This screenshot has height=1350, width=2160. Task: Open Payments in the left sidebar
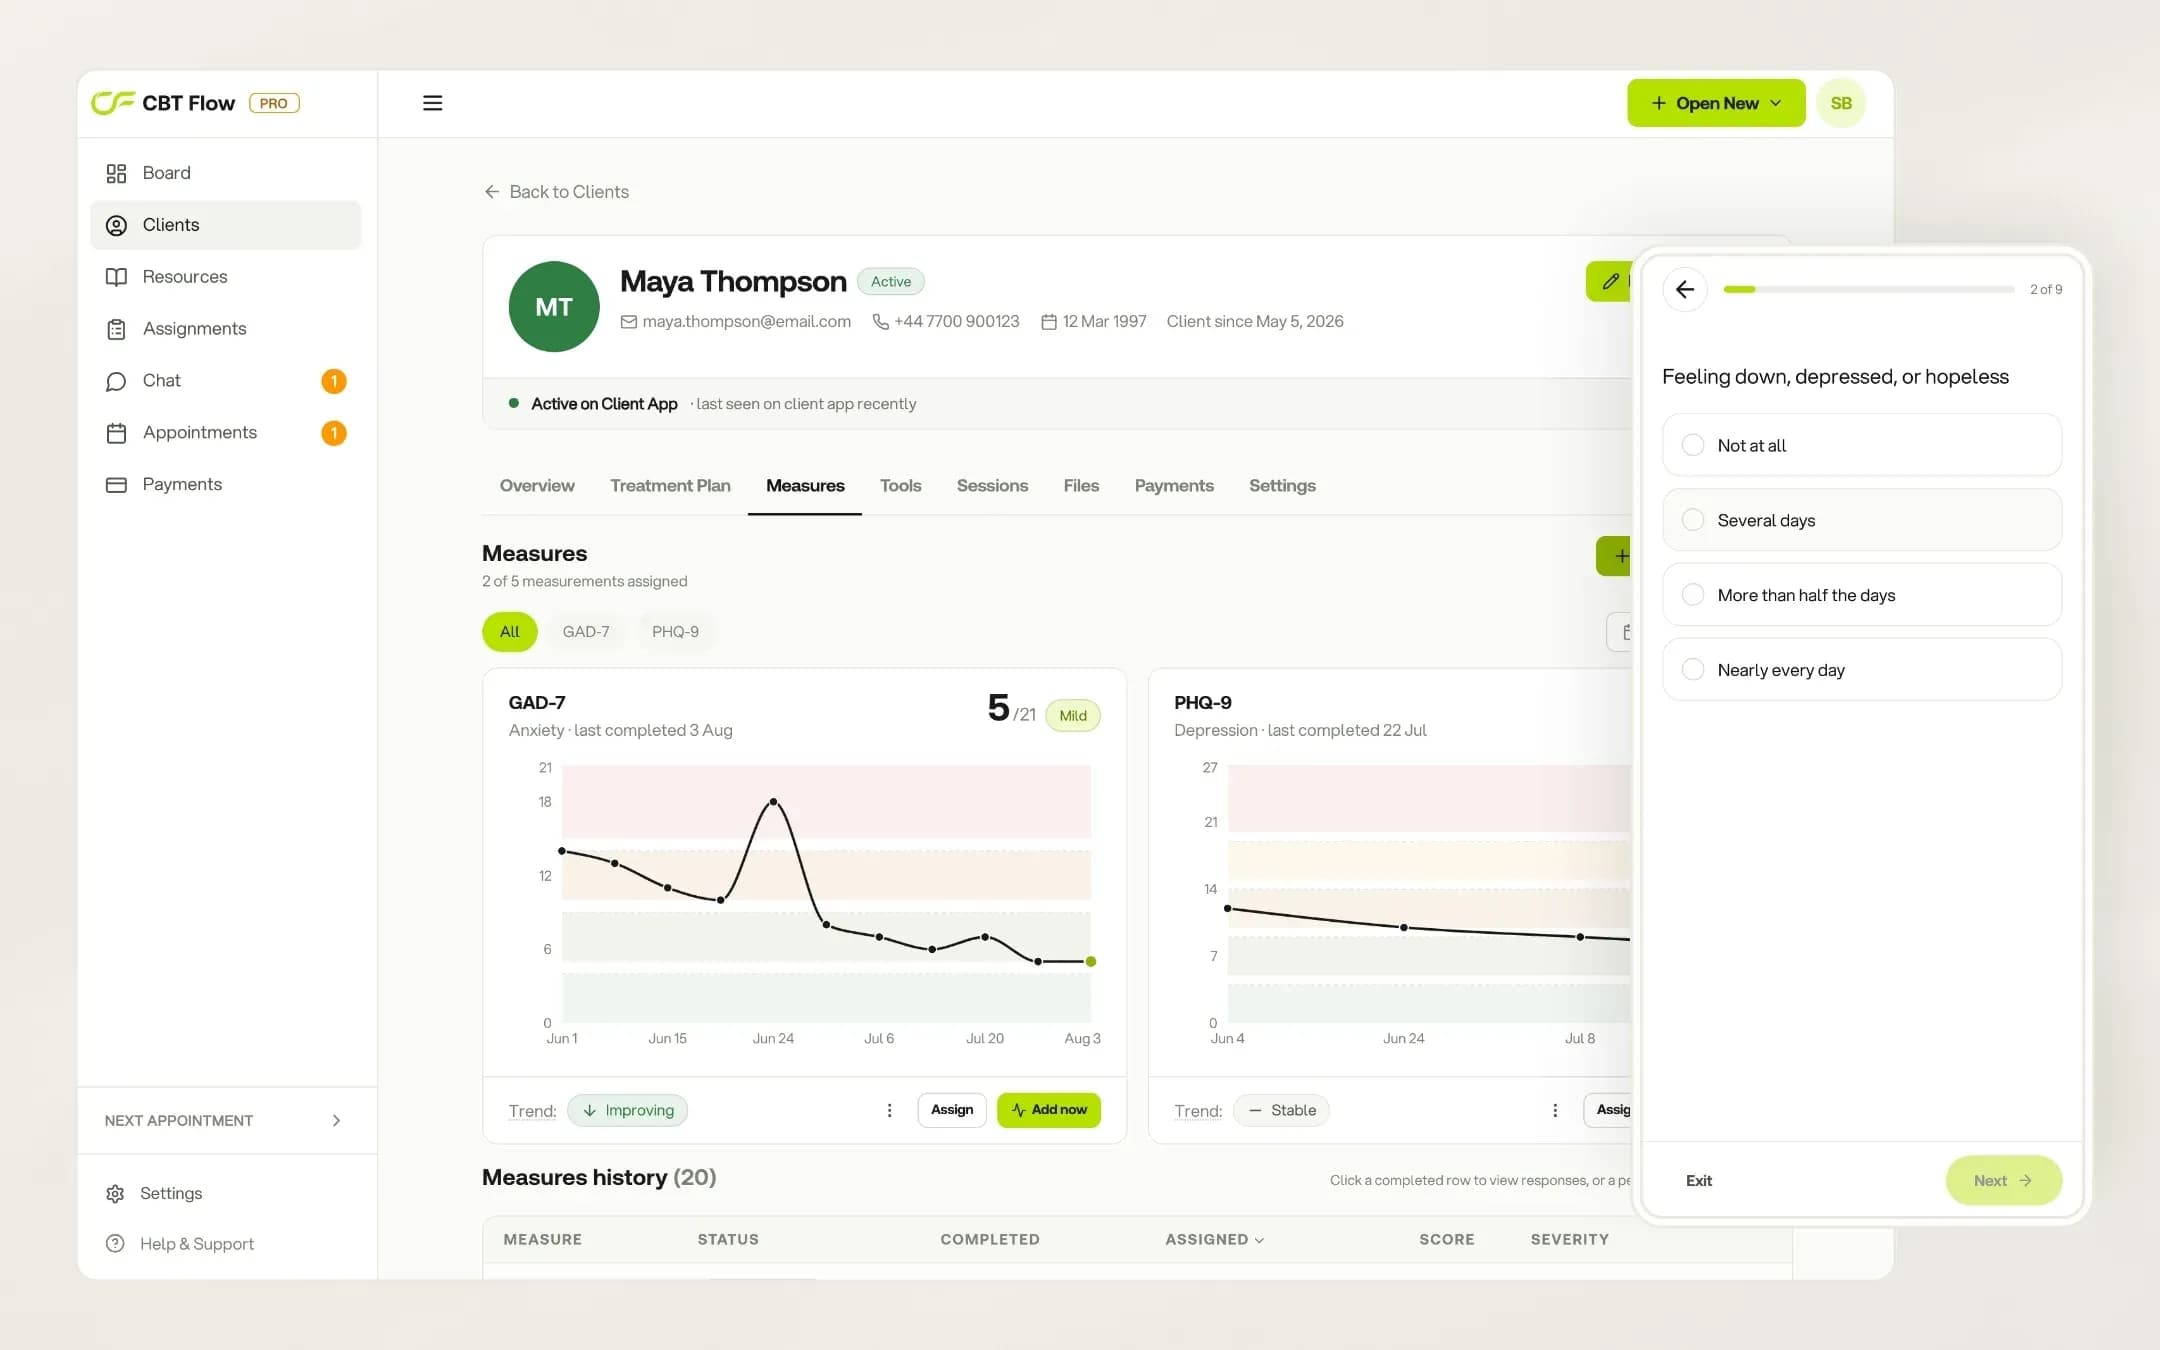coord(225,484)
